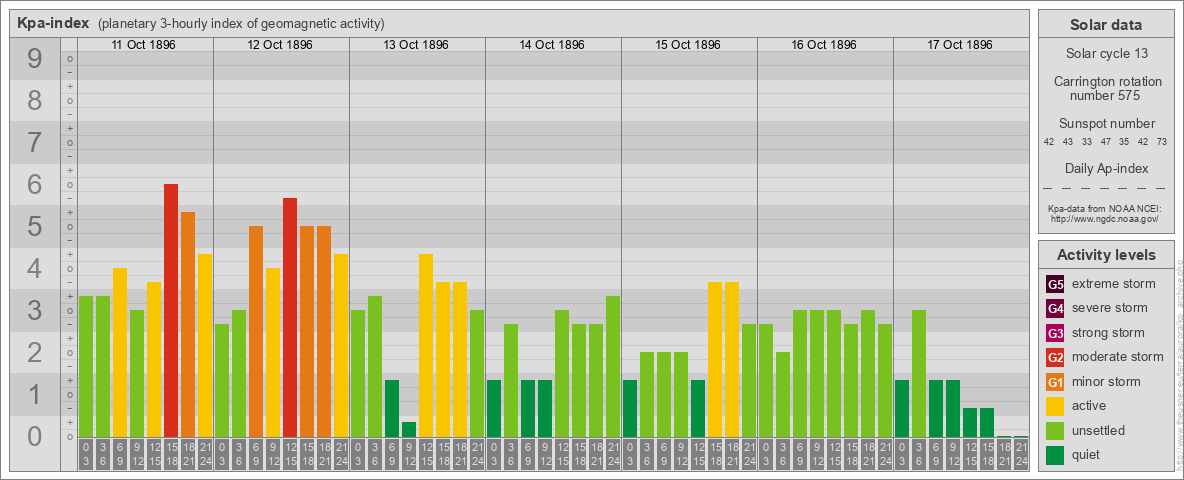Click the '0 3' time label under 11 Oct
Image resolution: width=1184 pixels, height=480 pixels.
pos(86,454)
